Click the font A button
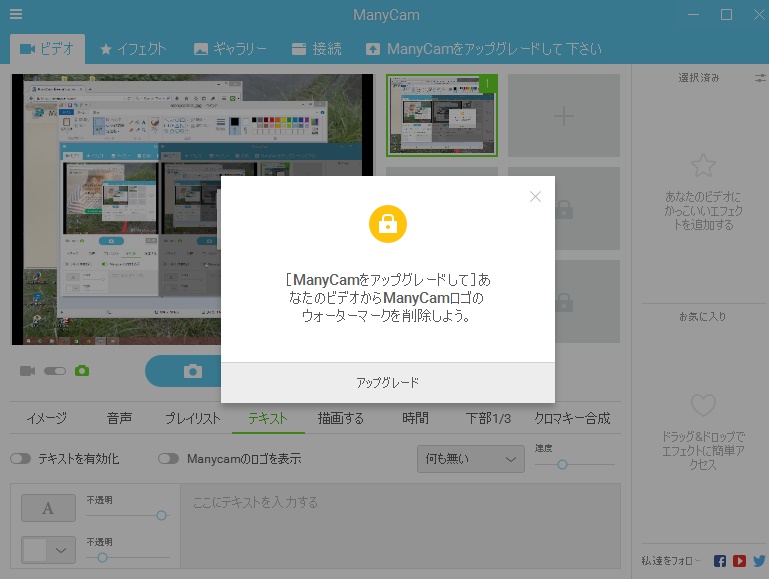This screenshot has height=579, width=769. click(48, 508)
